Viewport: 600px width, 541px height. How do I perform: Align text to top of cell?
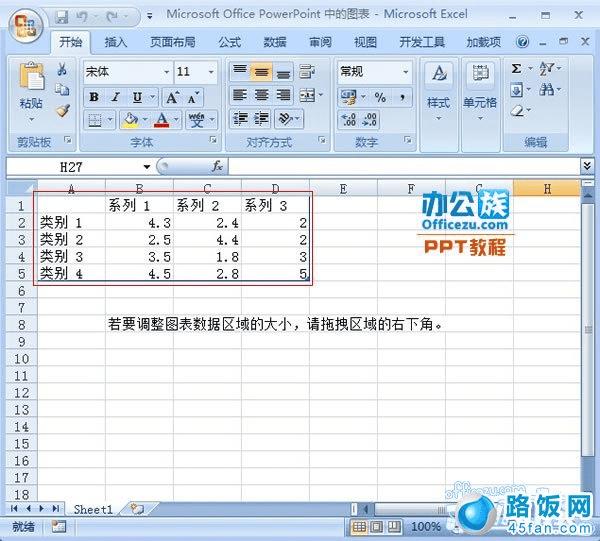(x=240, y=71)
